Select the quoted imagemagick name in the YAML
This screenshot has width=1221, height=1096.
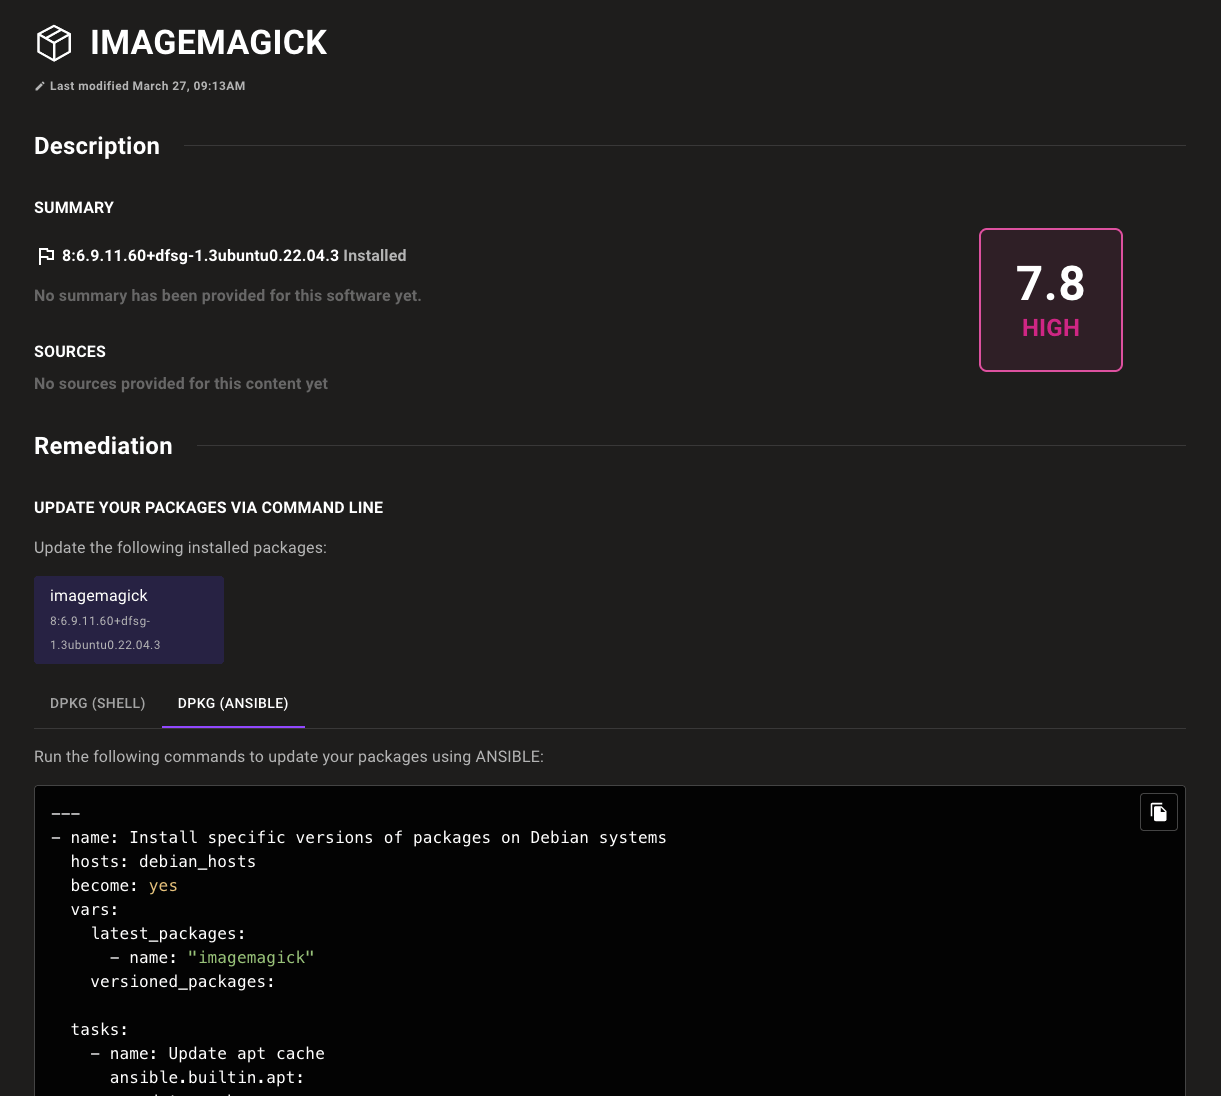[251, 957]
